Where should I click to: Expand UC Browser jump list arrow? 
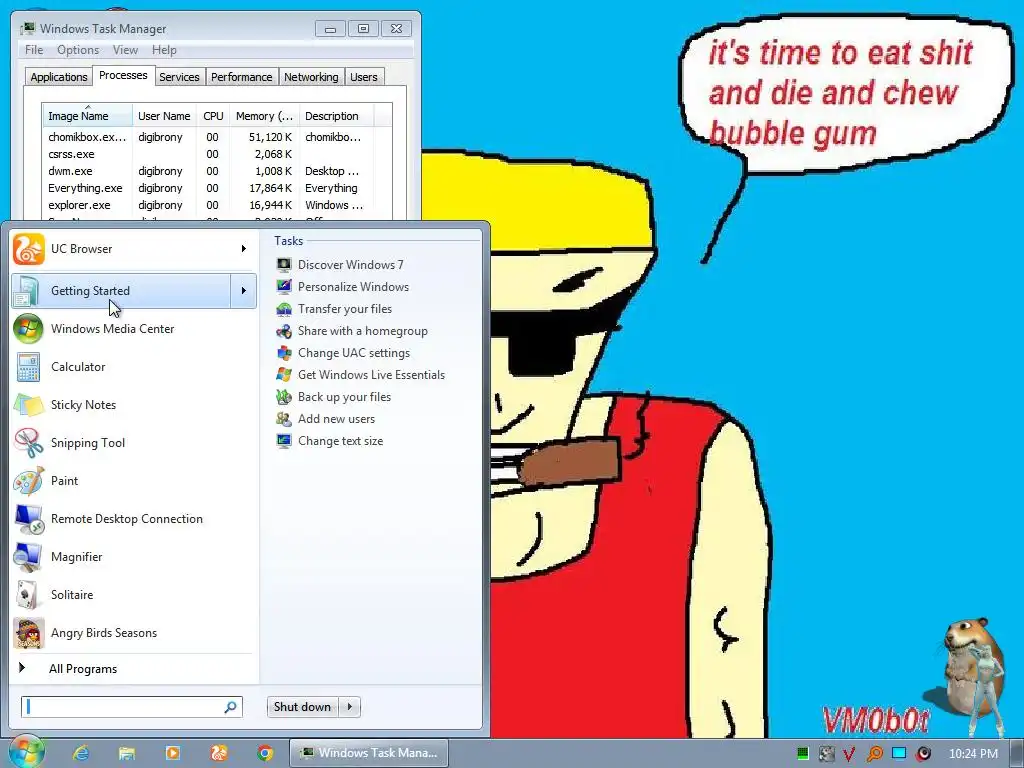(x=244, y=249)
